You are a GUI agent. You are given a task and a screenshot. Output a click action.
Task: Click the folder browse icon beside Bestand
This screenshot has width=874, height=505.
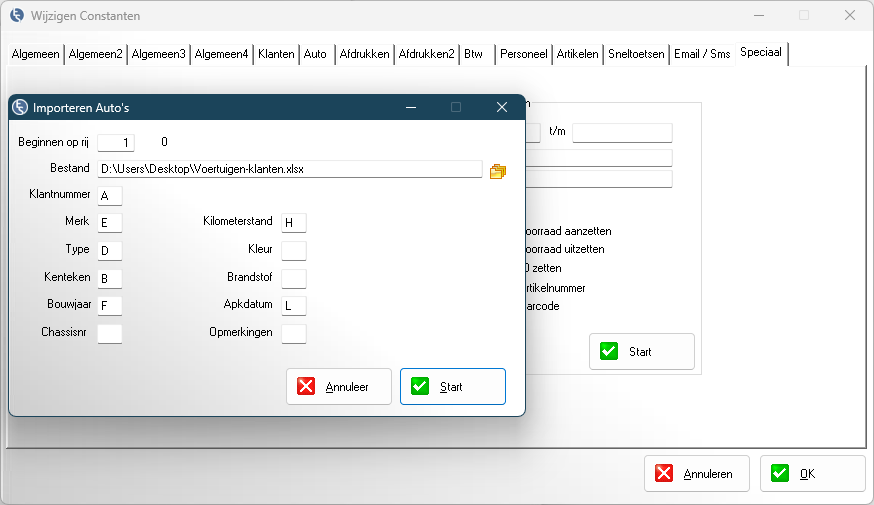498,170
